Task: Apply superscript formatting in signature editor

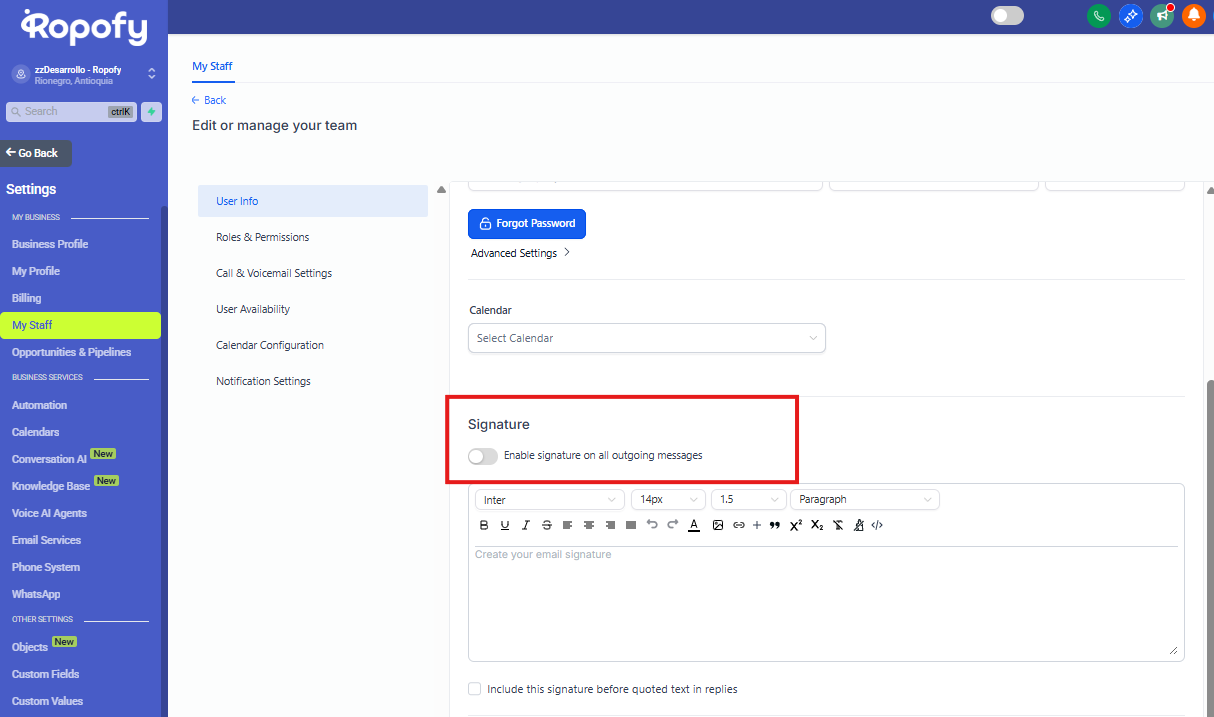Action: pyautogui.click(x=796, y=525)
